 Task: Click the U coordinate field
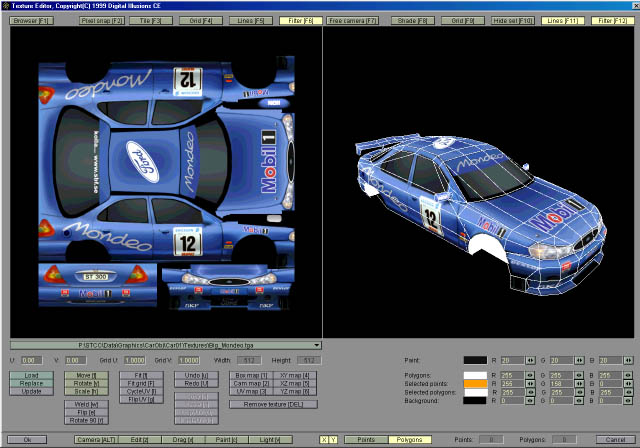(31, 360)
